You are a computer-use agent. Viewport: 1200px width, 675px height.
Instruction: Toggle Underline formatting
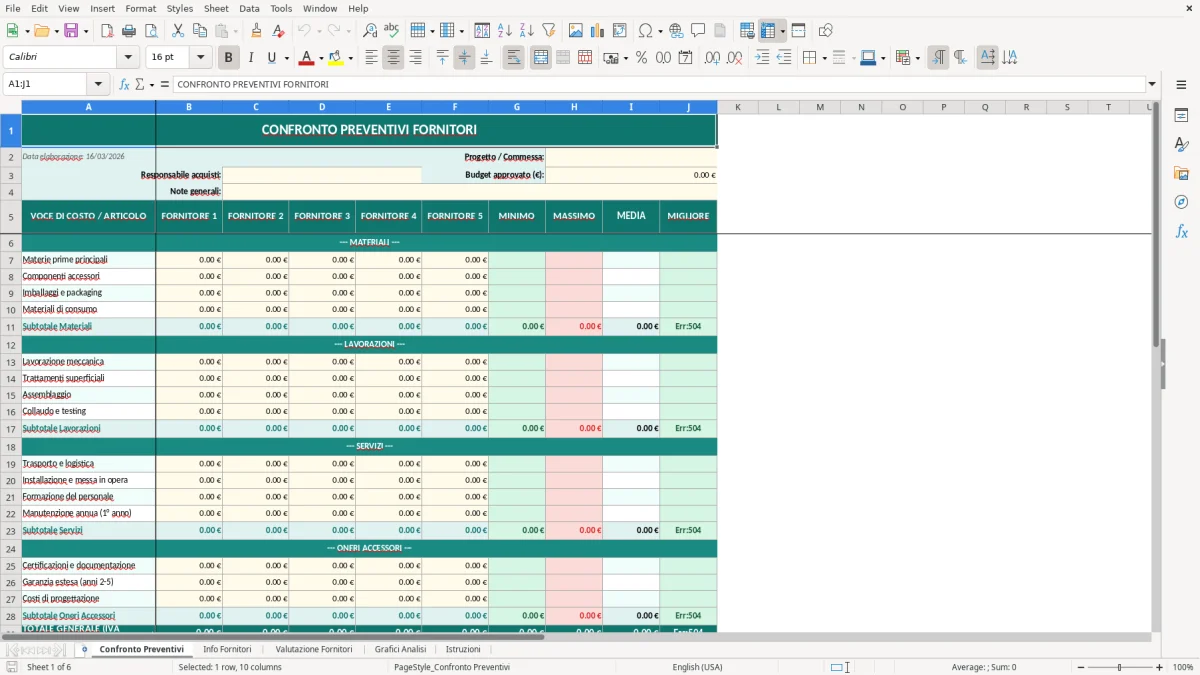pos(272,58)
